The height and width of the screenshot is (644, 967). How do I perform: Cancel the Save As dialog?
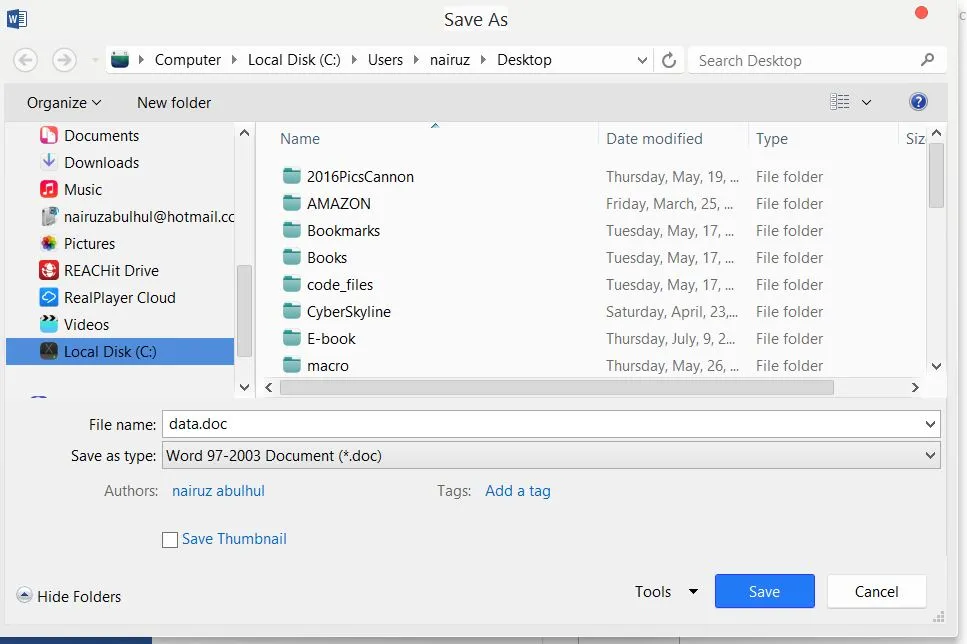tap(876, 592)
